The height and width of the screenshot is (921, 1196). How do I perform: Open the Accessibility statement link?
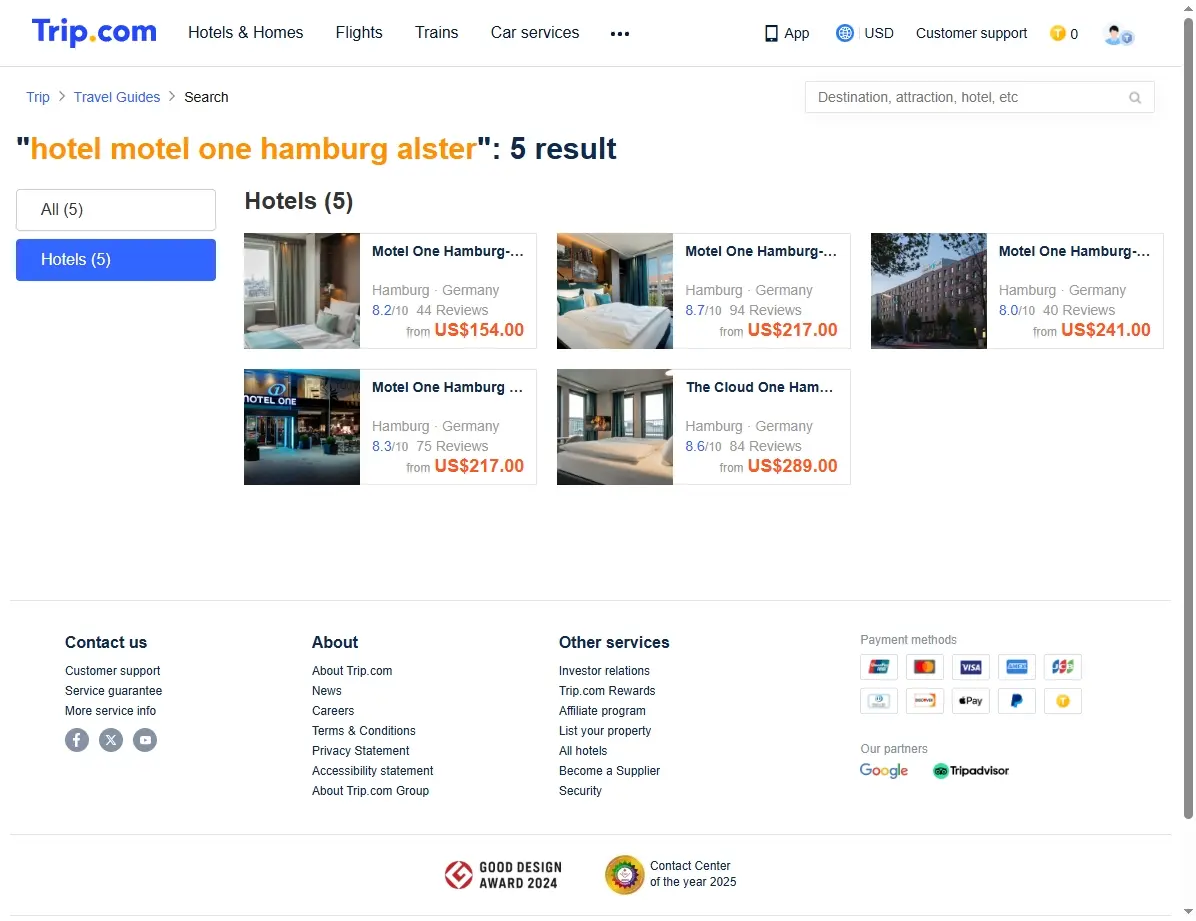coord(372,771)
